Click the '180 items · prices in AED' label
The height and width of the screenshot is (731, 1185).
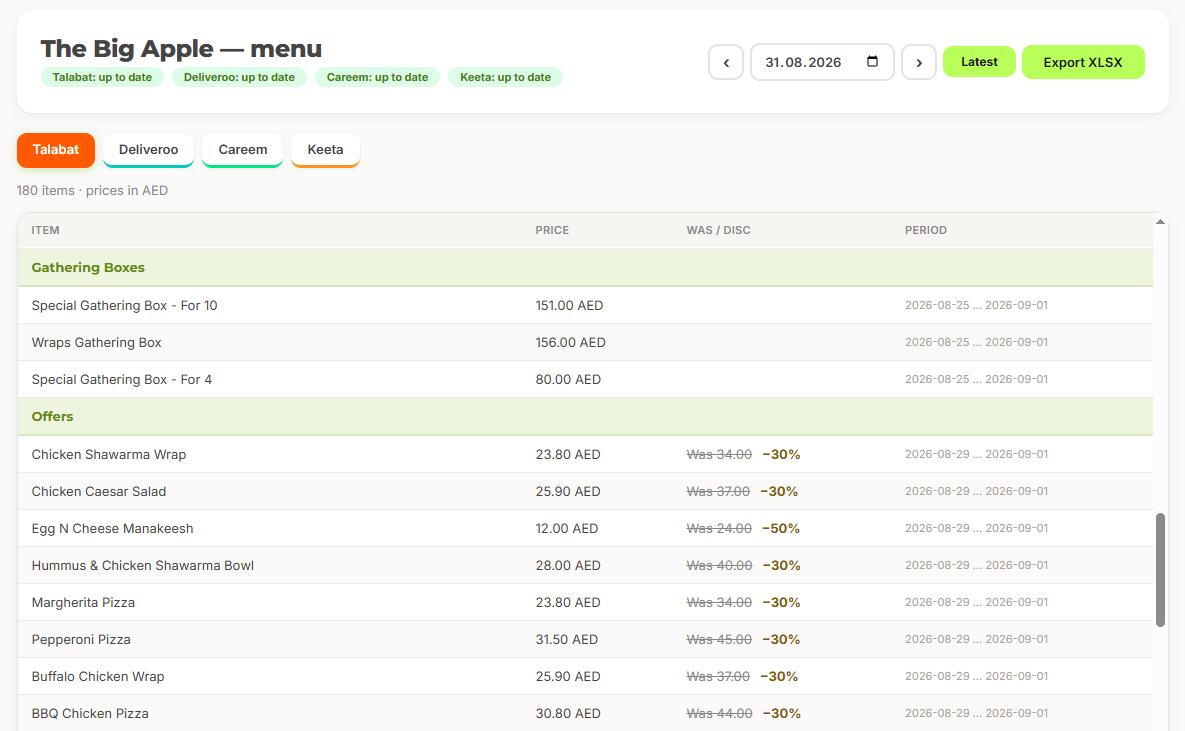pos(92,190)
